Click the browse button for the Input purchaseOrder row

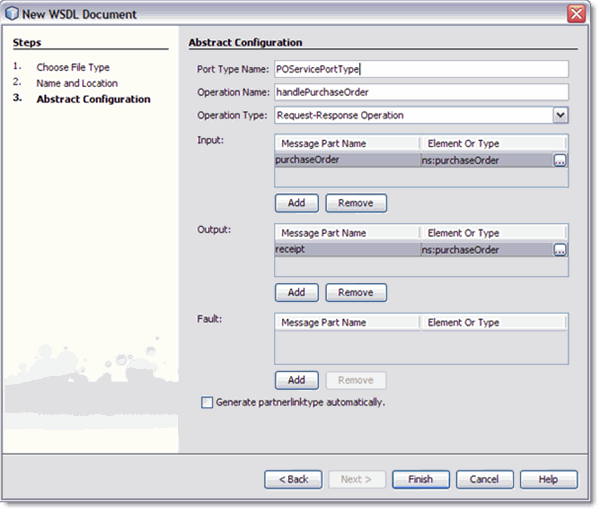(x=559, y=161)
